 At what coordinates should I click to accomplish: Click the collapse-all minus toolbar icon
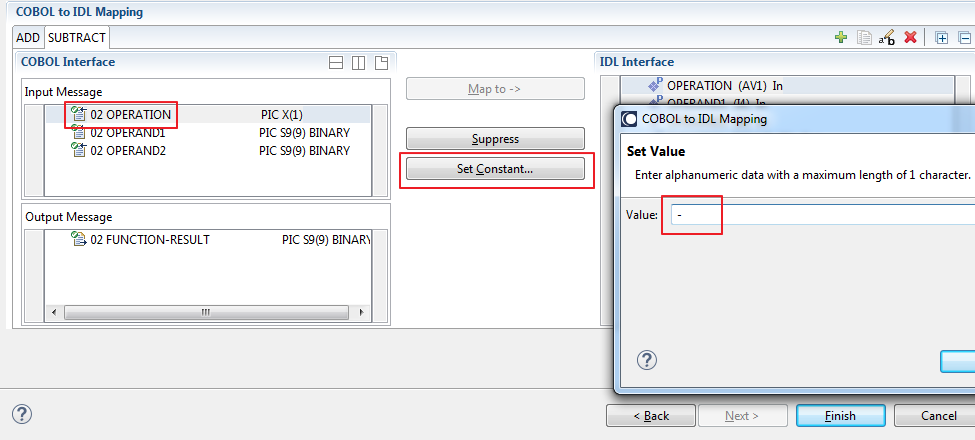point(965,38)
